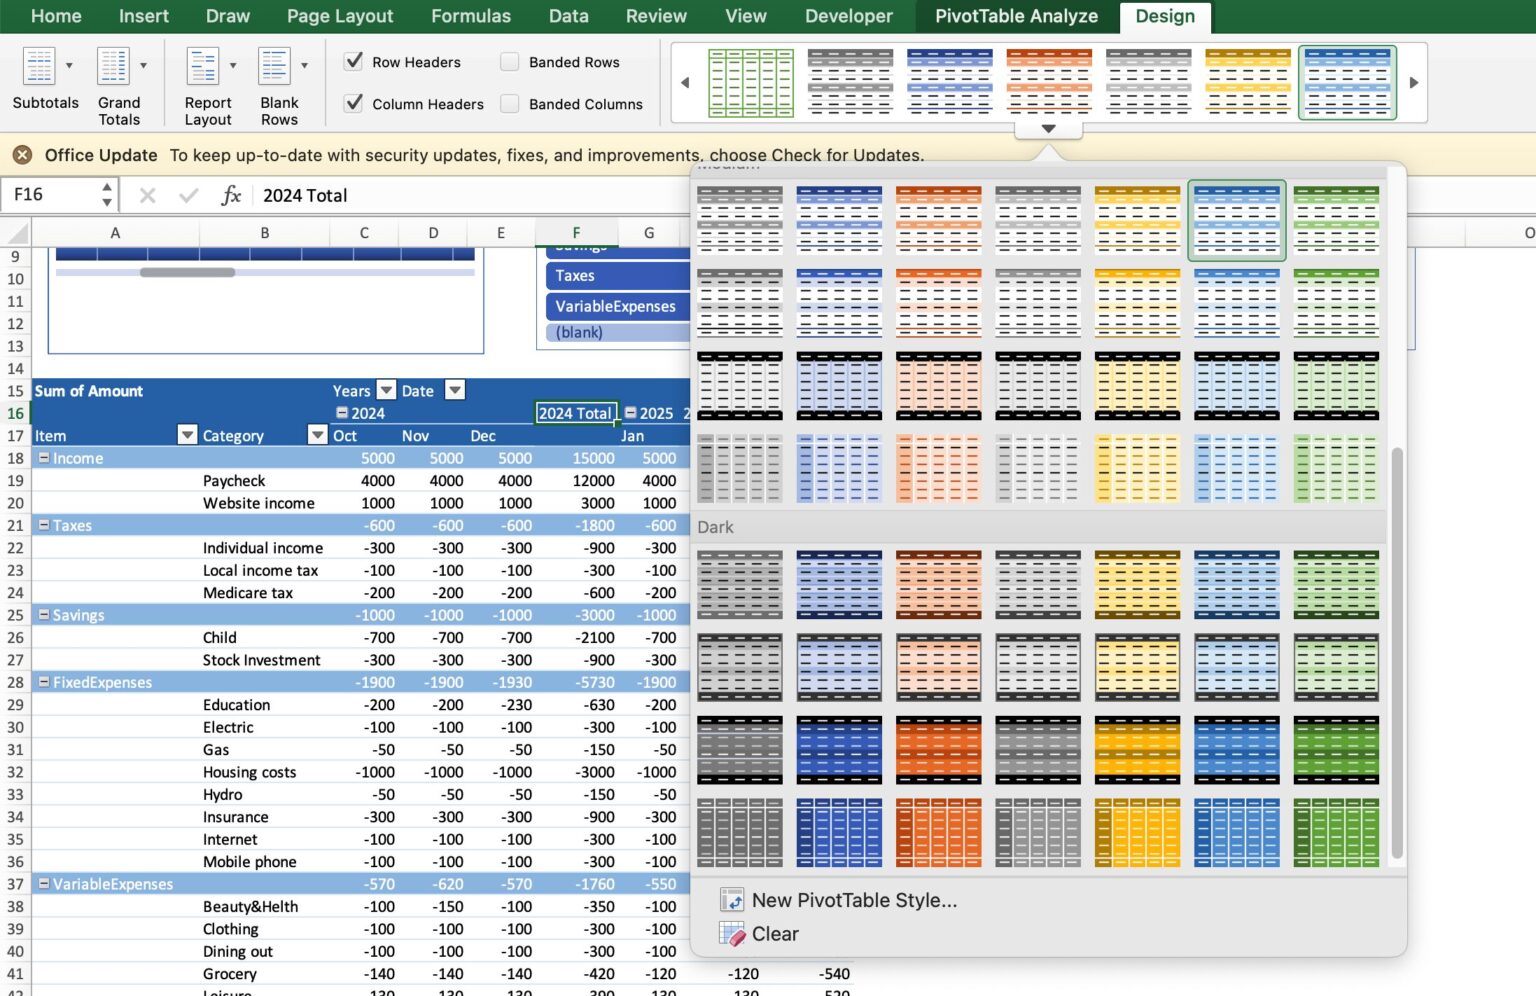Toggle the Row Headers checkbox

point(354,61)
